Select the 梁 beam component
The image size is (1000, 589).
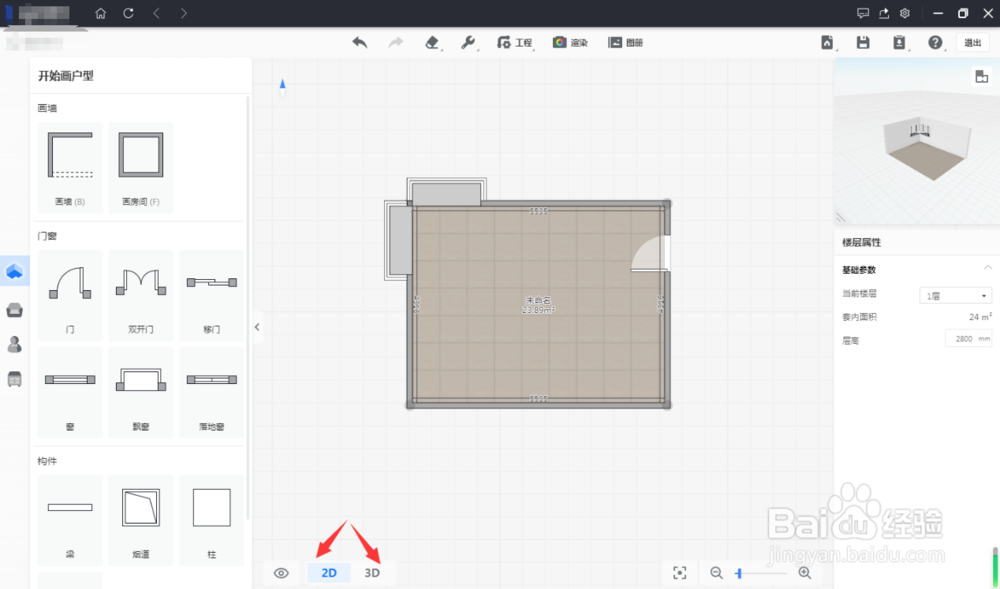pos(70,521)
